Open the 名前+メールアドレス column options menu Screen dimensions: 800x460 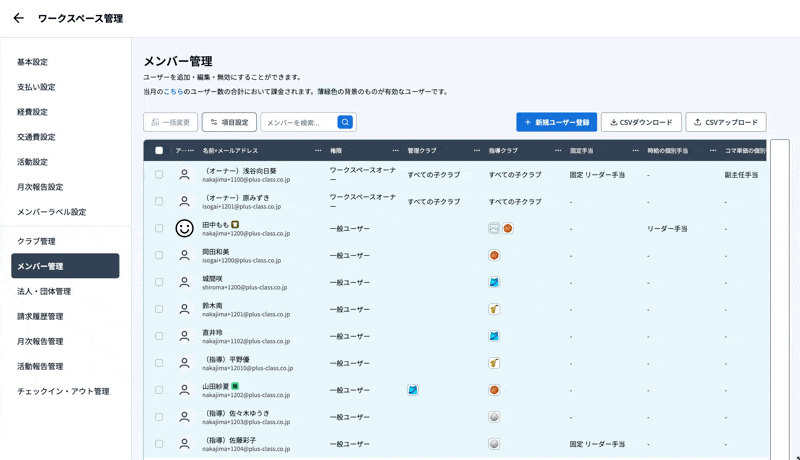(318, 151)
